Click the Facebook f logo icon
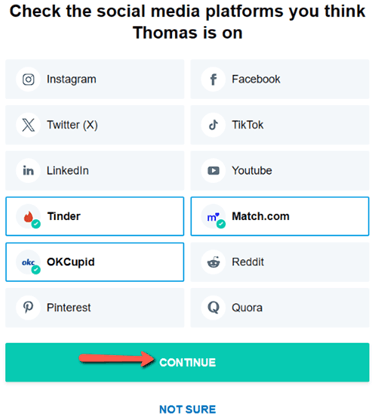374x420 pixels. (213, 79)
